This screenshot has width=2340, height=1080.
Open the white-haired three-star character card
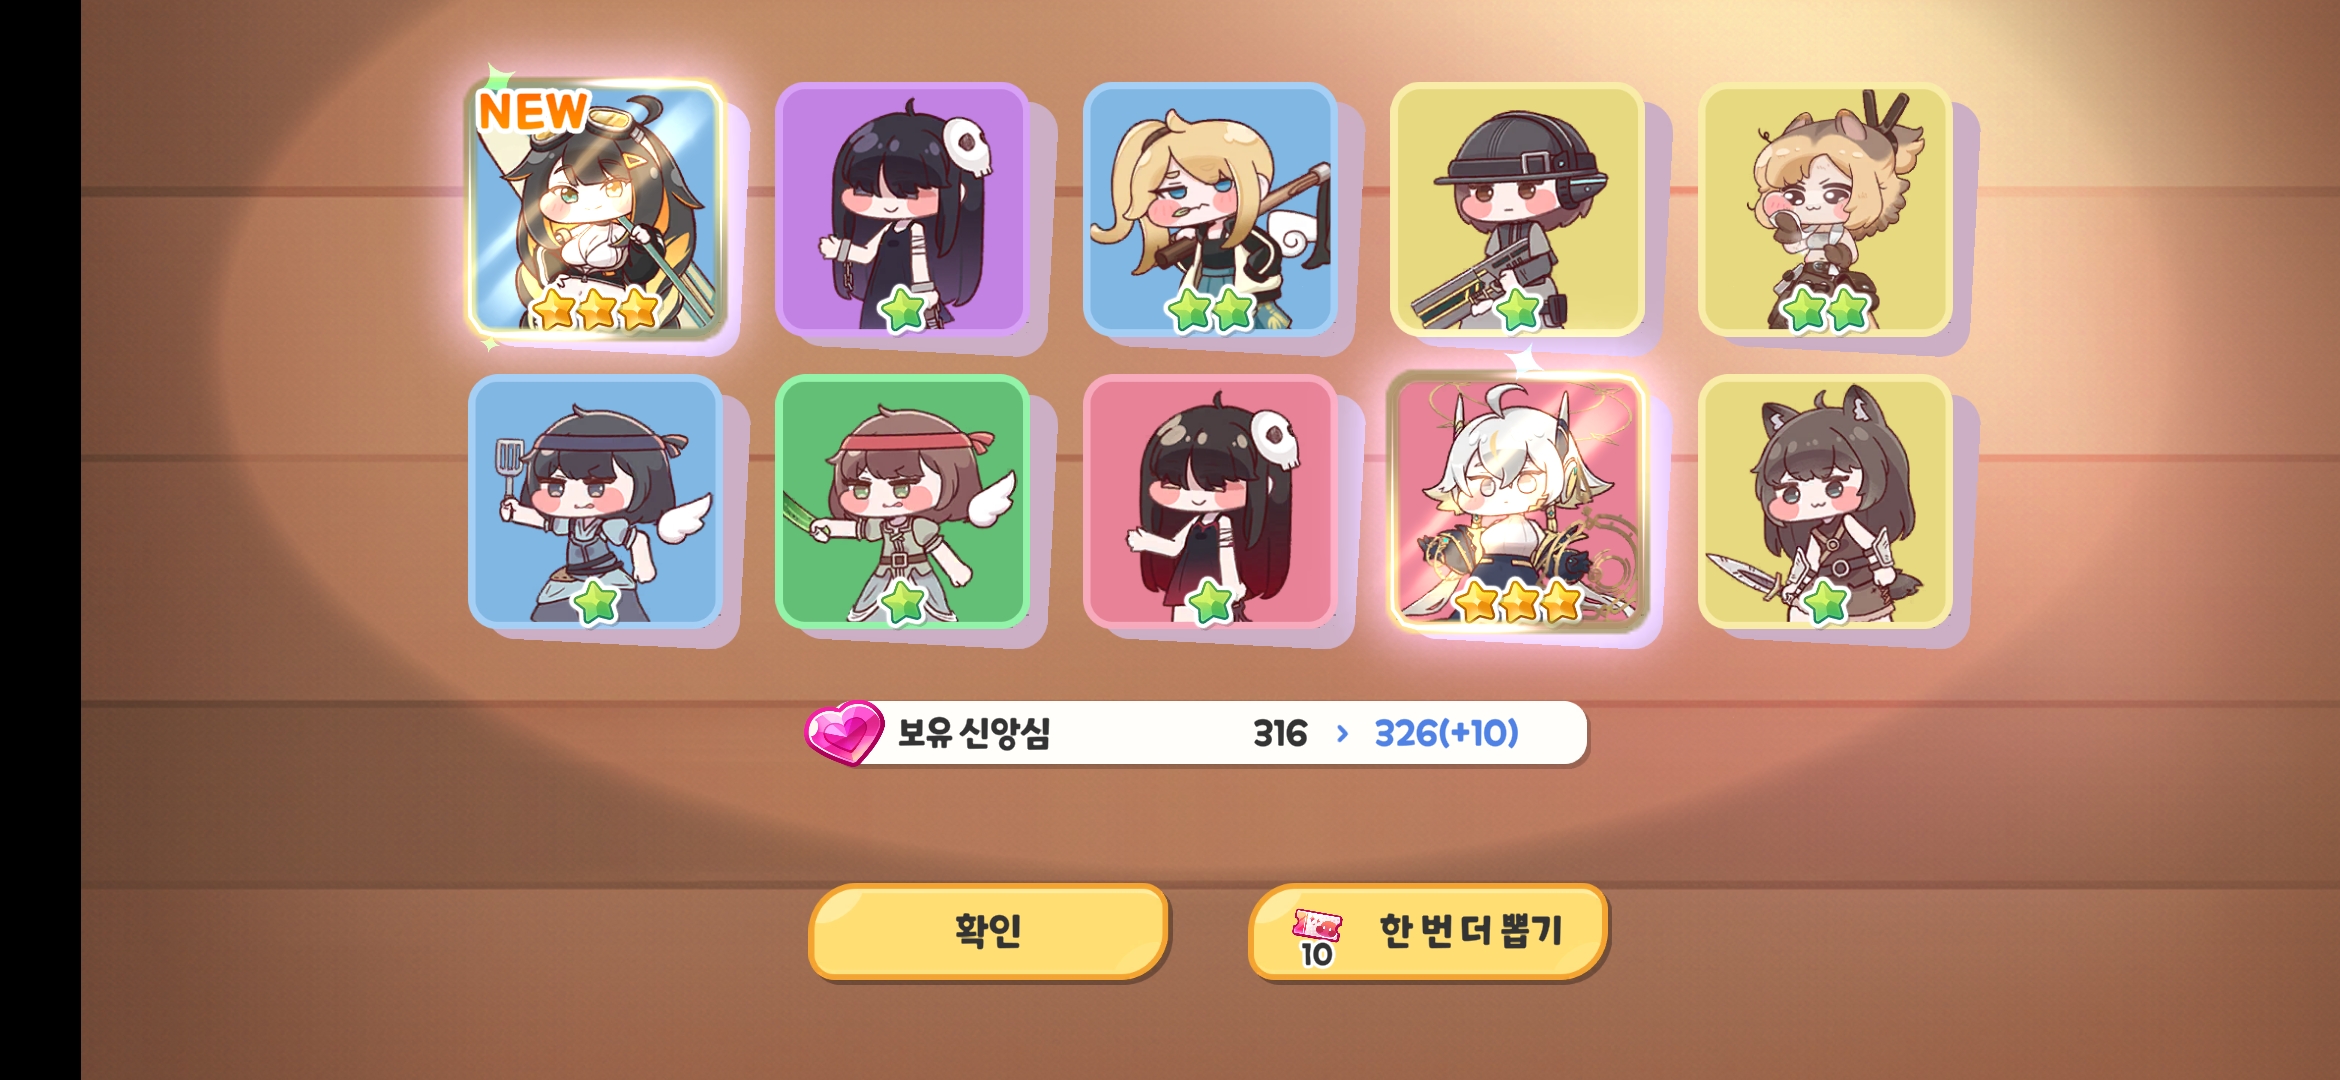pos(1517,501)
